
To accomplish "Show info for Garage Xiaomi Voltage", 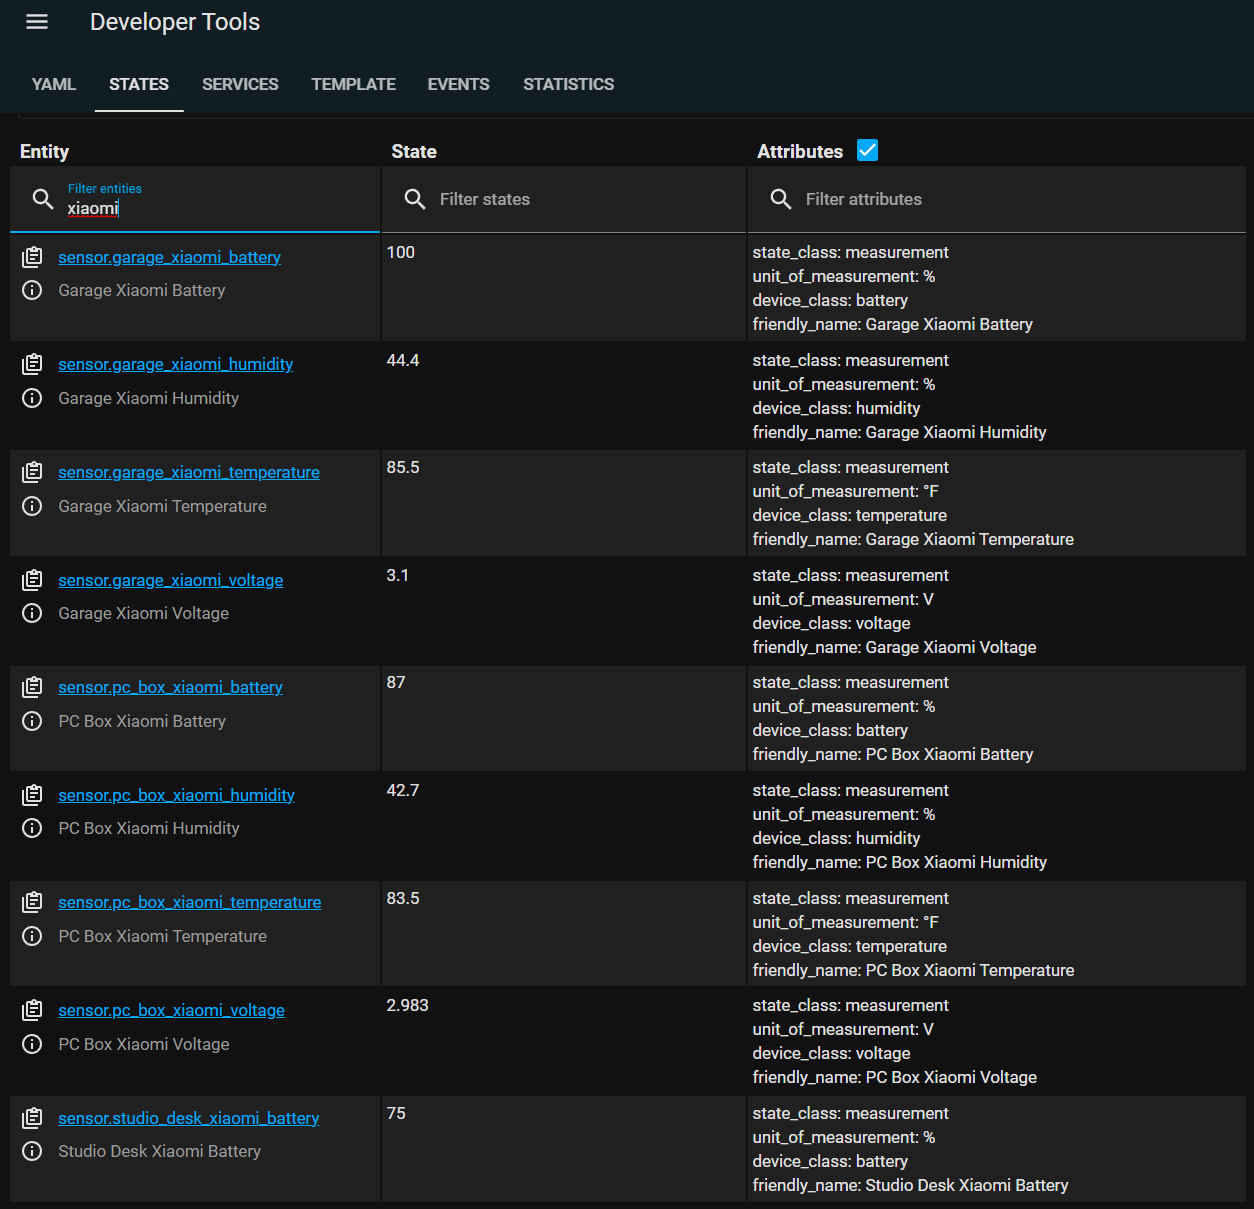I will click(x=32, y=613).
